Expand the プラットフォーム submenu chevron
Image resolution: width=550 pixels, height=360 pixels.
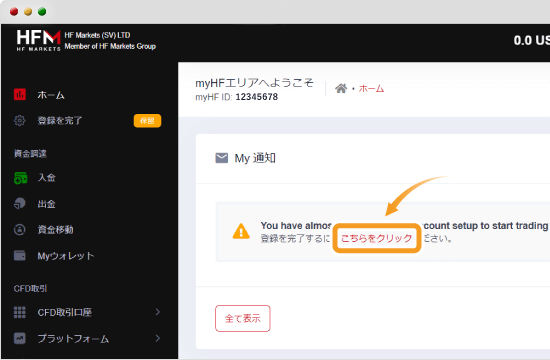[158, 338]
